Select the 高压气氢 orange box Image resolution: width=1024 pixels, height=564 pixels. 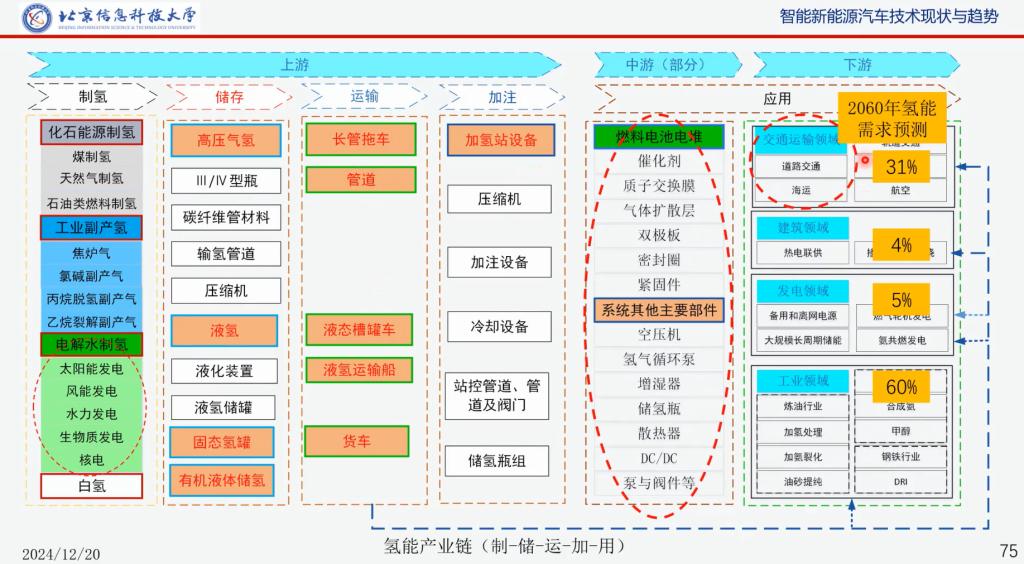225,141
